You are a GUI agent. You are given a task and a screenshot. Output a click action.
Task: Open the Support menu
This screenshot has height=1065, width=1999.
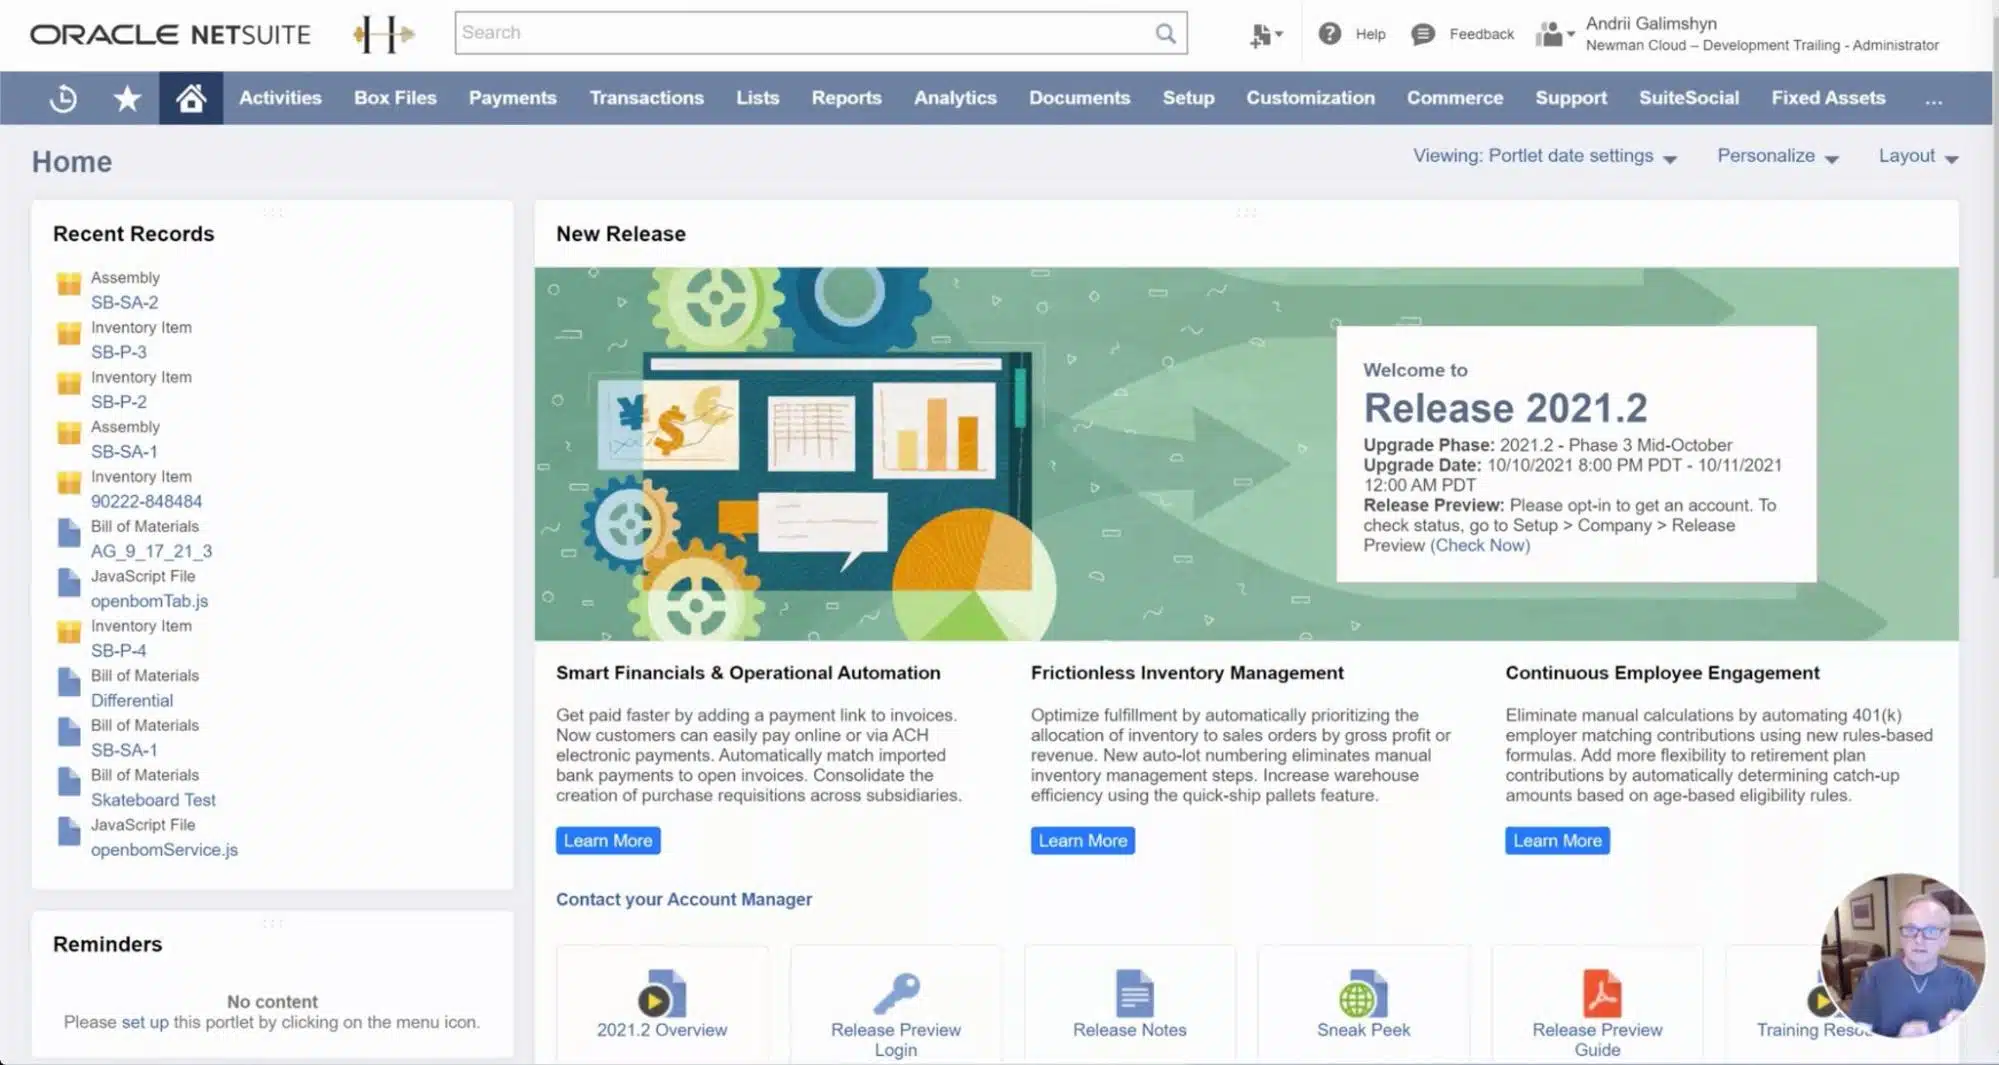click(x=1571, y=98)
